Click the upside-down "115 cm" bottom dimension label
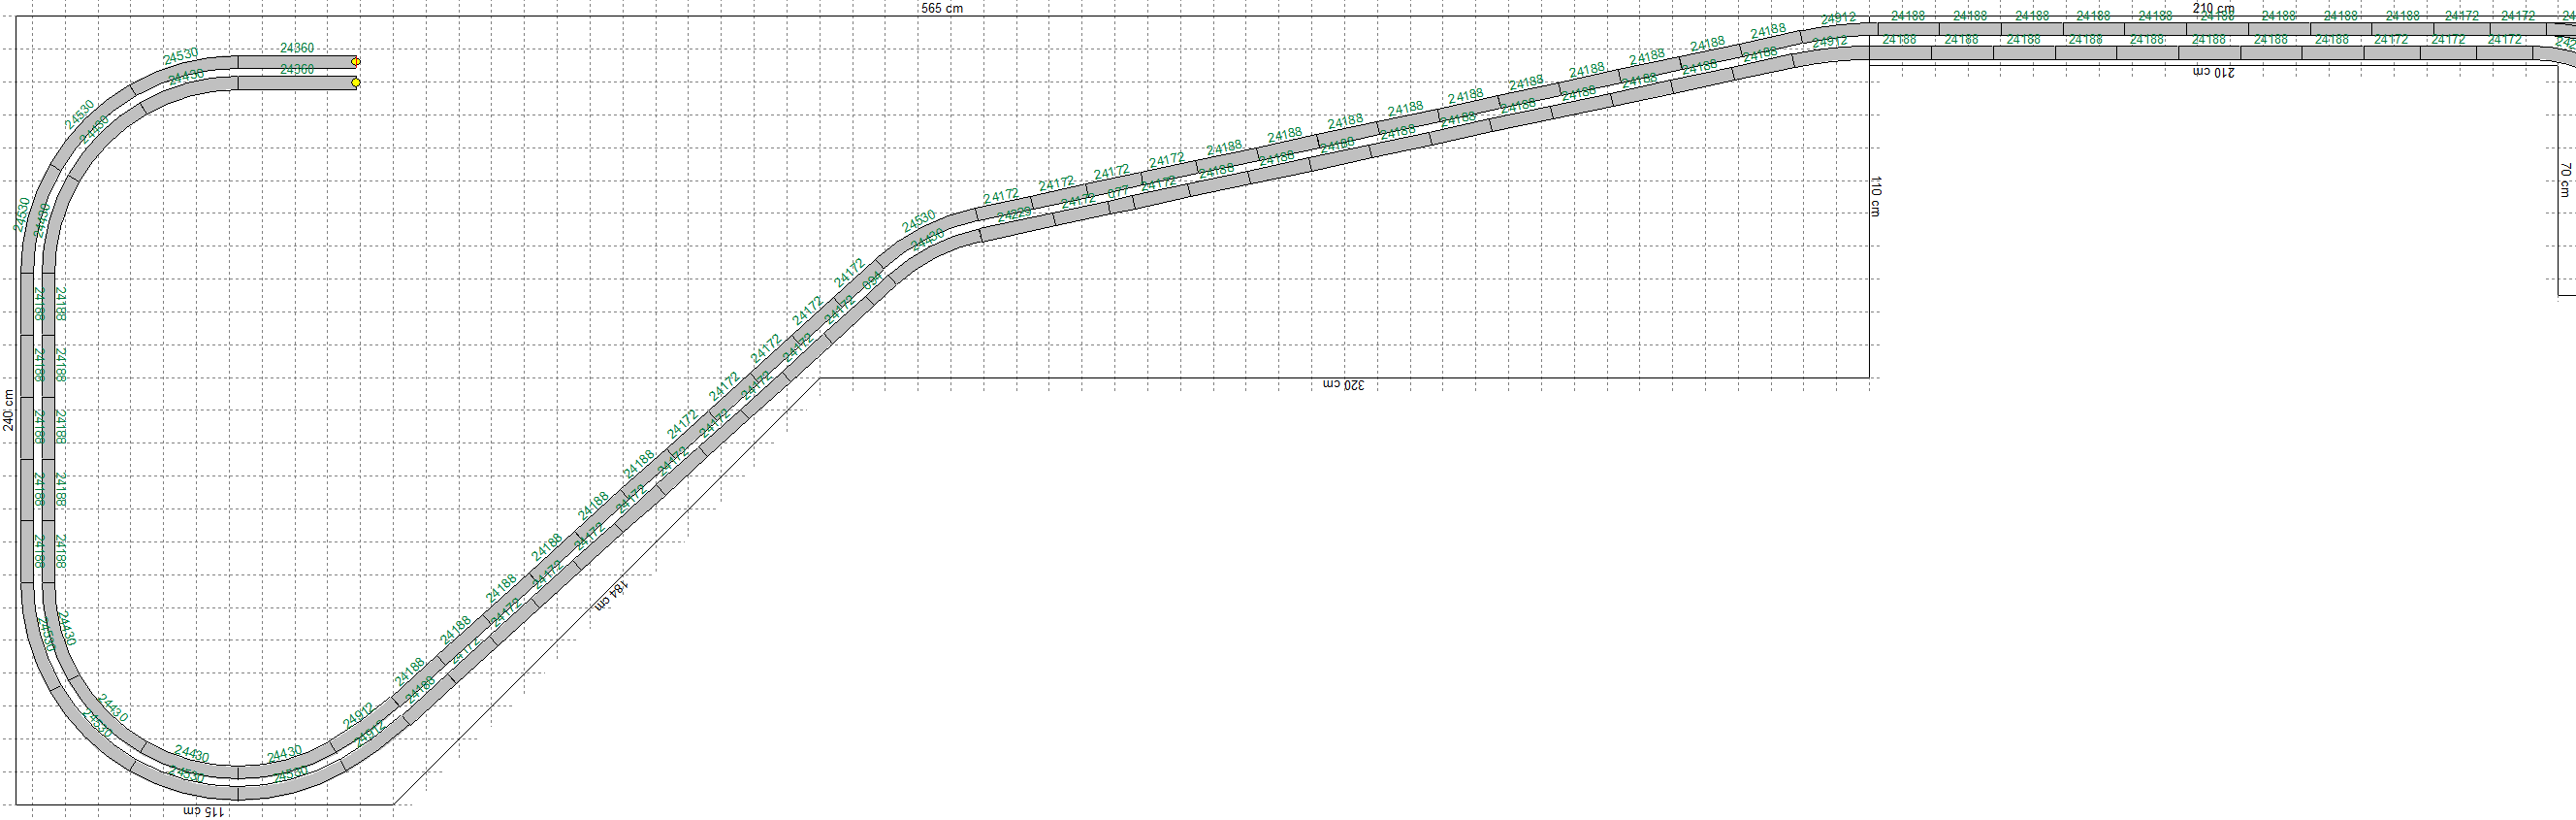Image resolution: width=2576 pixels, height=820 pixels. click(204, 811)
